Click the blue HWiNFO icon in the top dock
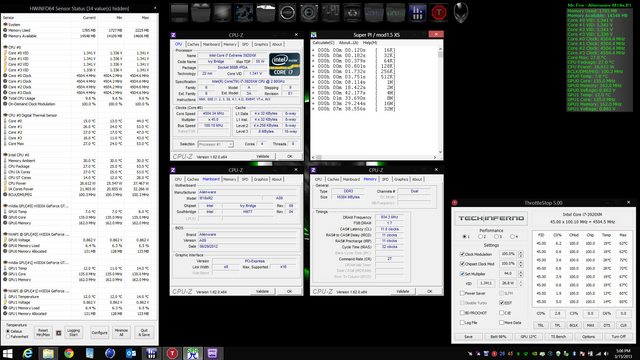This screenshot has height=360, width=640. (x=417, y=13)
